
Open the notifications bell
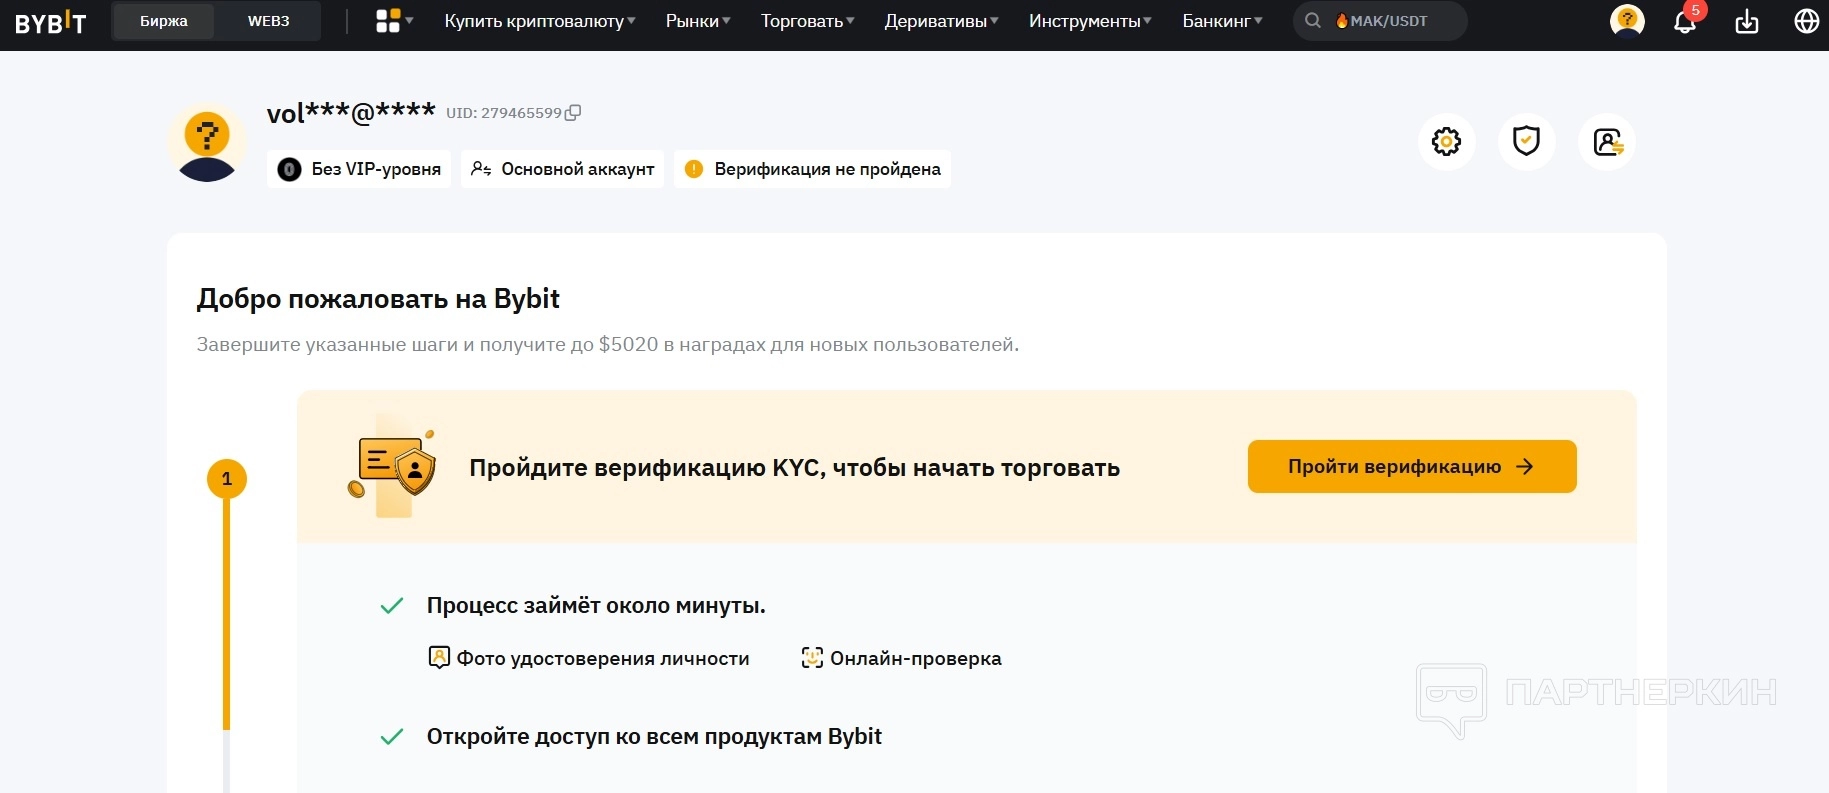(1685, 21)
